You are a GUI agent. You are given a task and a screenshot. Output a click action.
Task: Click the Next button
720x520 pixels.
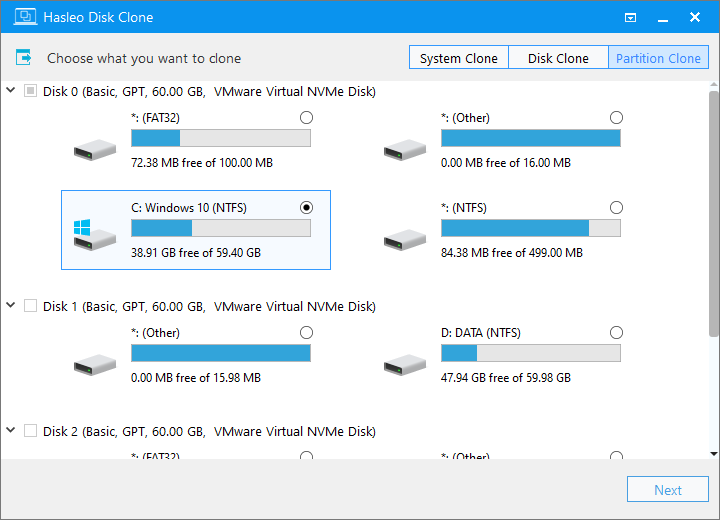668,490
